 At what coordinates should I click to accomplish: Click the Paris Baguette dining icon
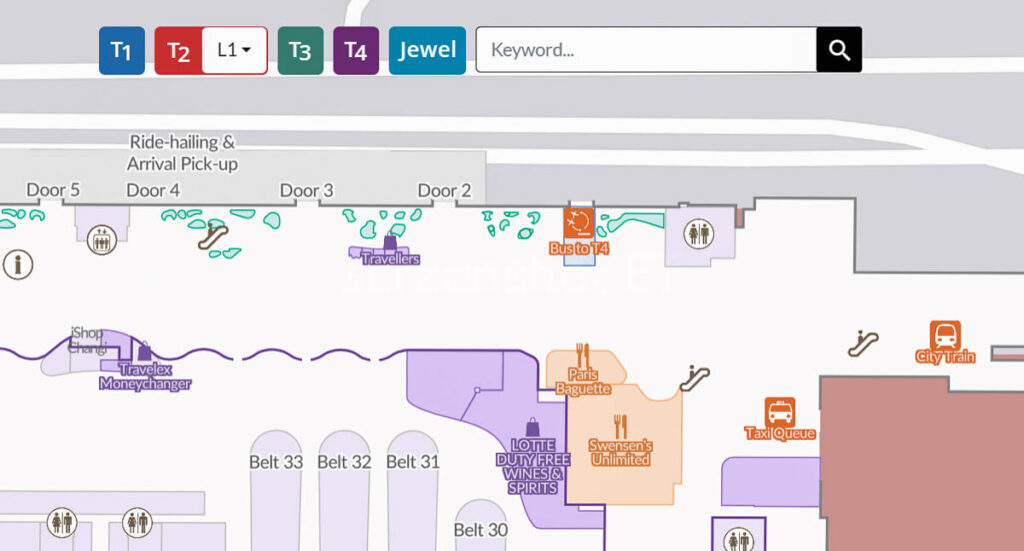[583, 355]
